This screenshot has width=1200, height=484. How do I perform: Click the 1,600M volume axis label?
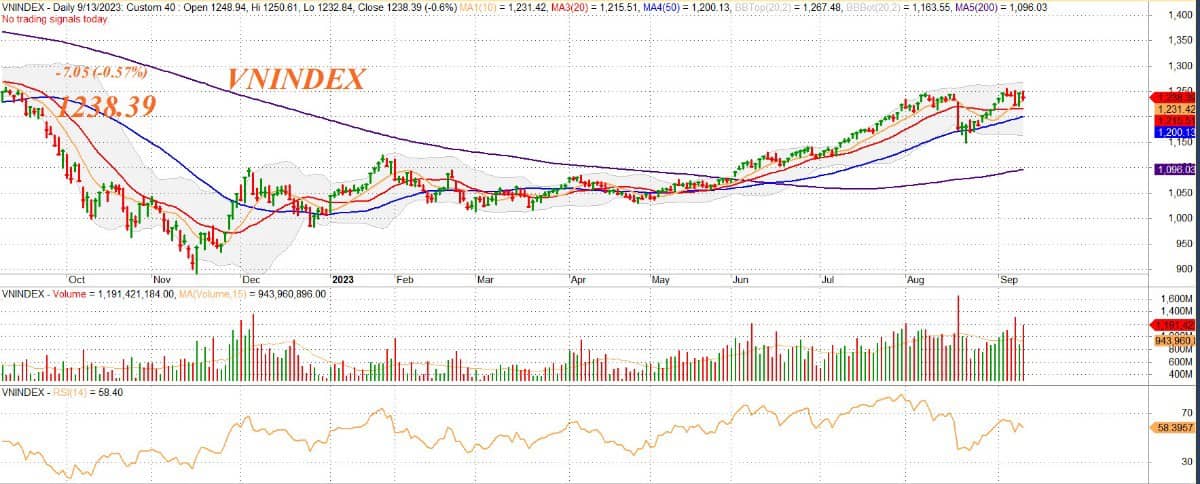click(1178, 298)
